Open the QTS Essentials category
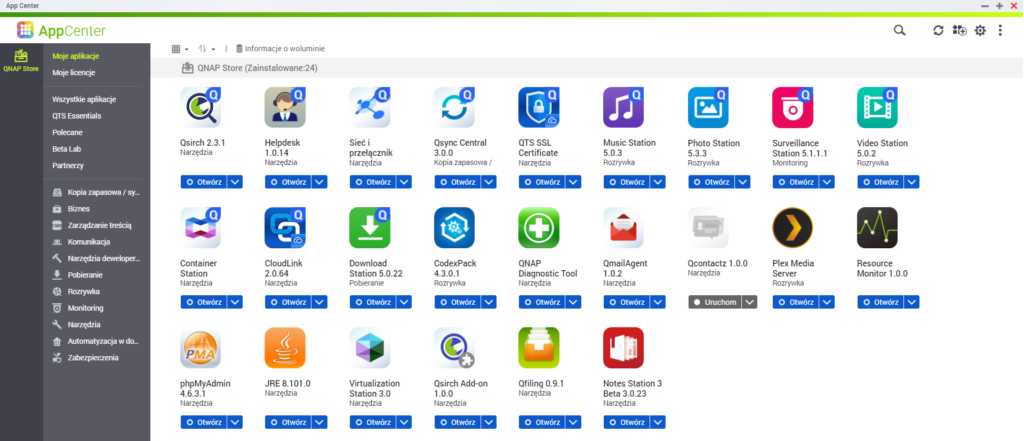This screenshot has width=1024, height=441. click(x=77, y=116)
